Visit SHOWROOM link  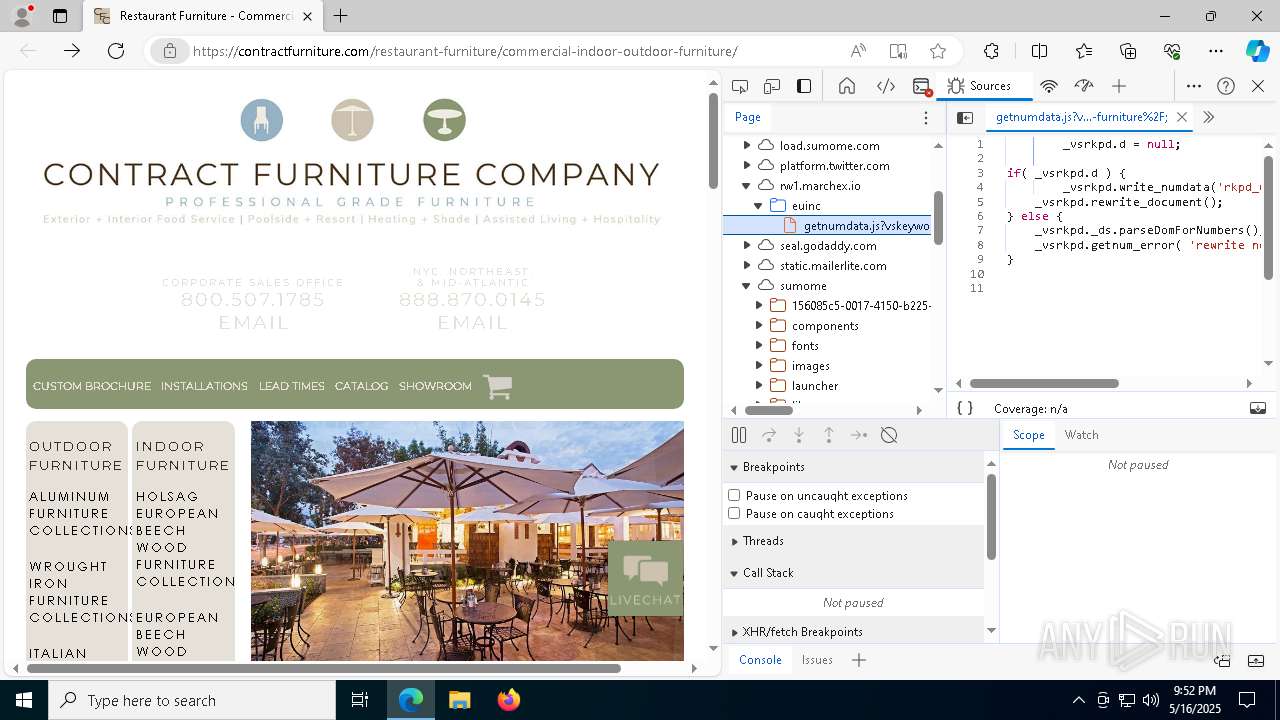[x=435, y=386]
